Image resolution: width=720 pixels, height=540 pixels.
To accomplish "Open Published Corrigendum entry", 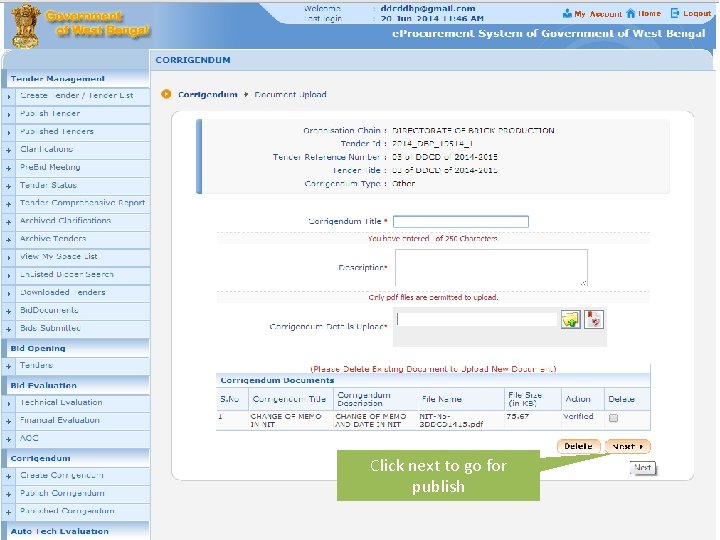I will coord(68,511).
